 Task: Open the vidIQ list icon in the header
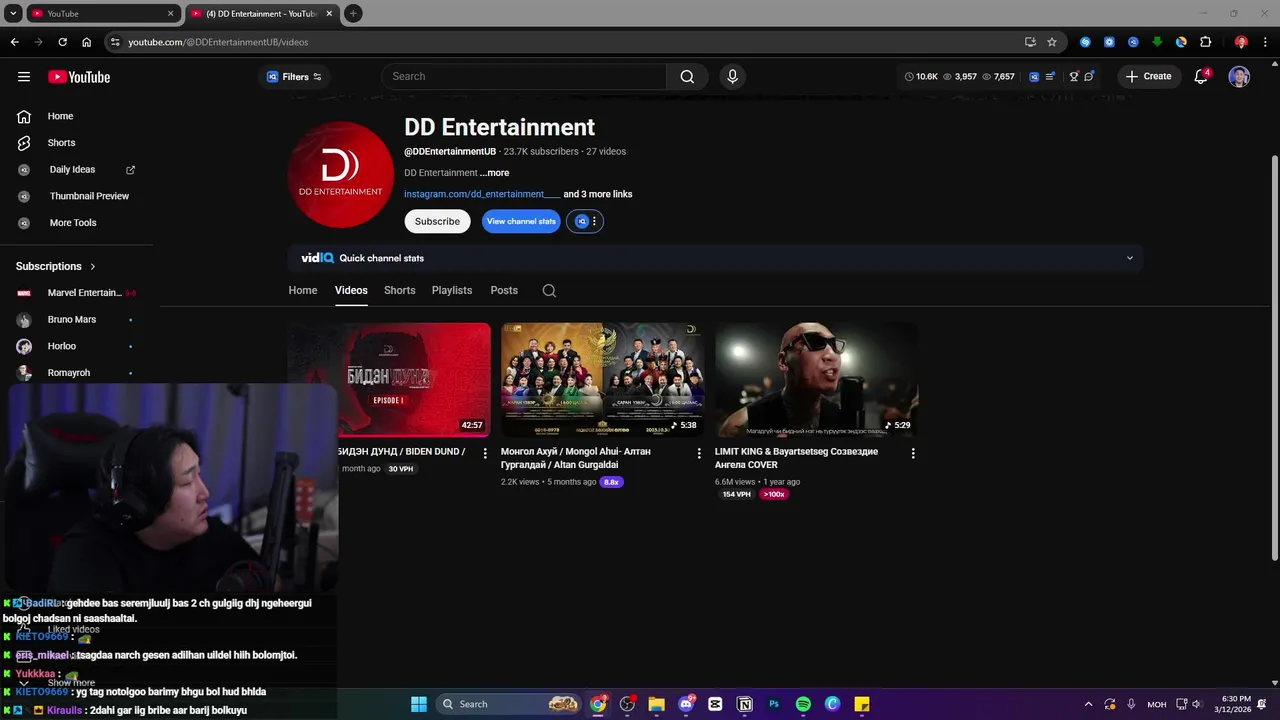pyautogui.click(x=1050, y=77)
